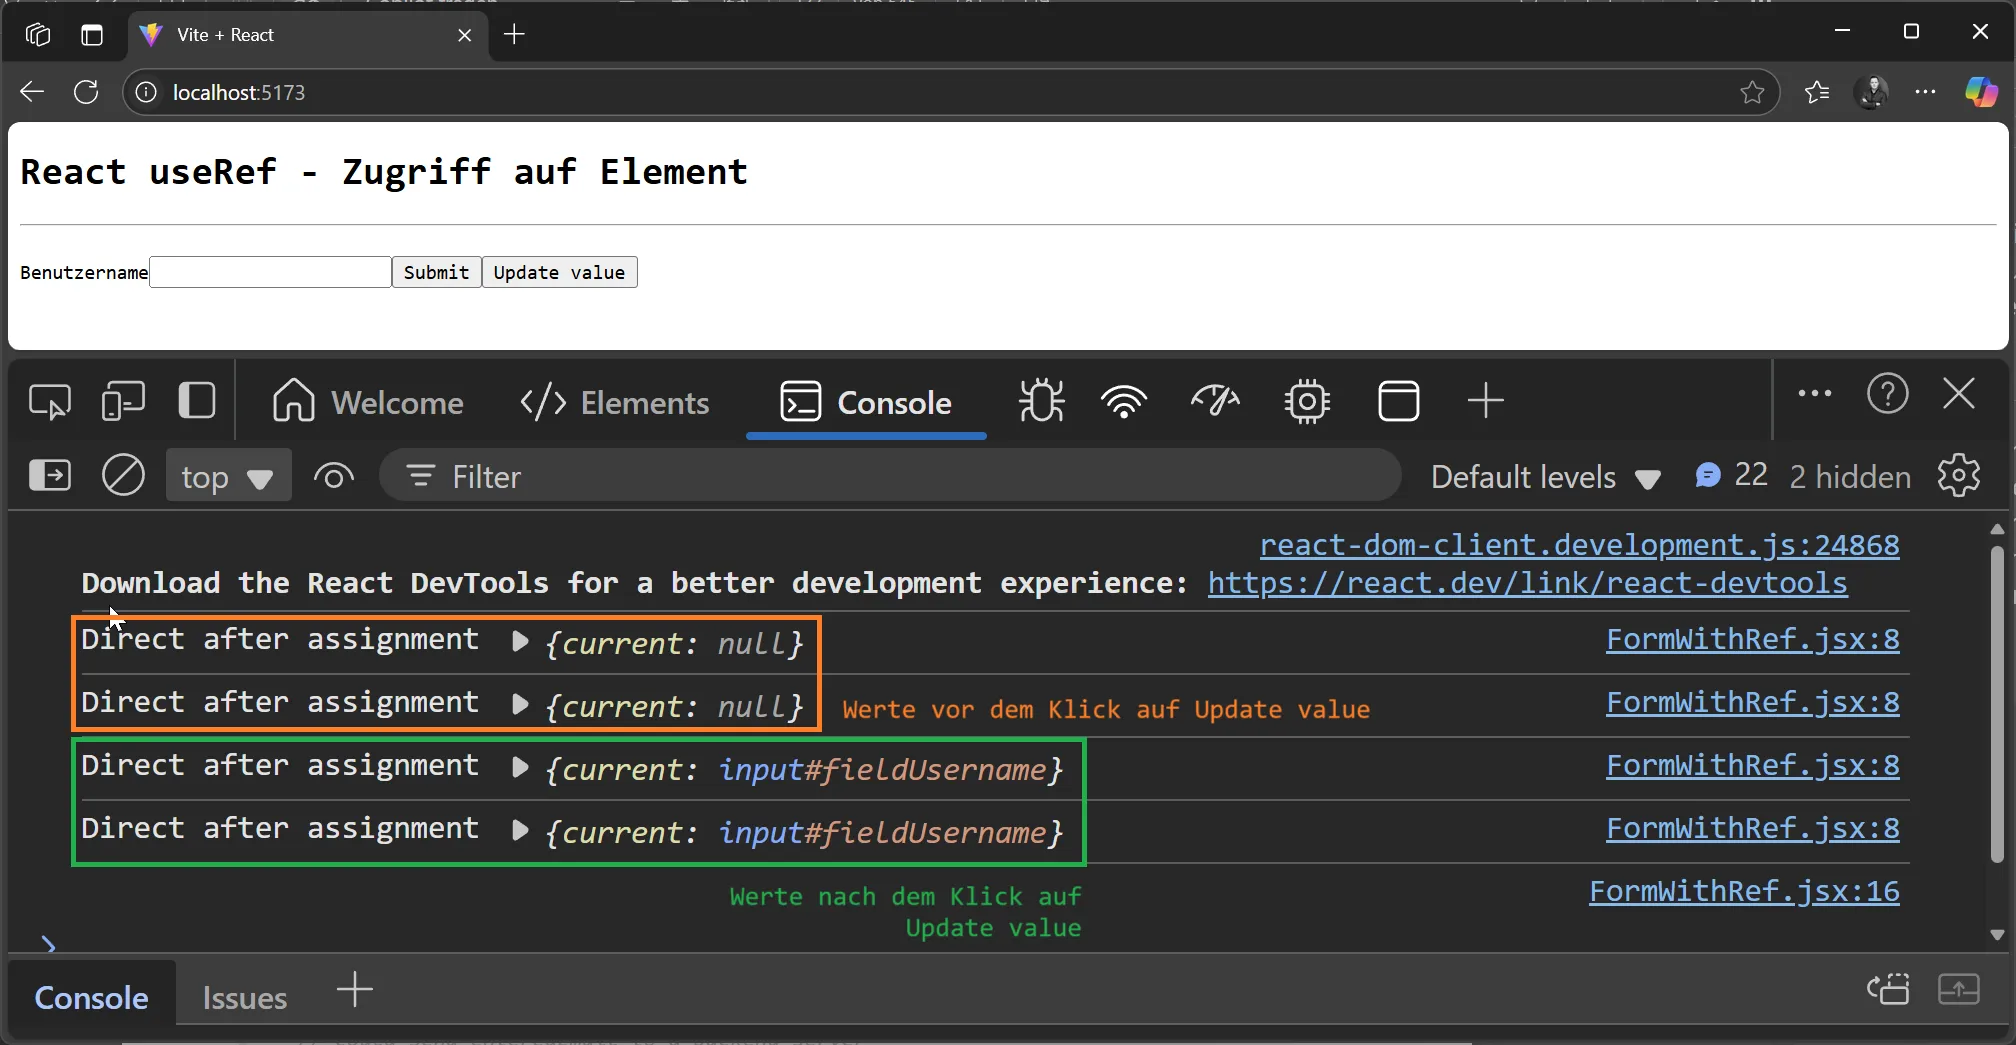The image size is (2016, 1045).
Task: Refresh the localhost page
Action: coord(86,92)
